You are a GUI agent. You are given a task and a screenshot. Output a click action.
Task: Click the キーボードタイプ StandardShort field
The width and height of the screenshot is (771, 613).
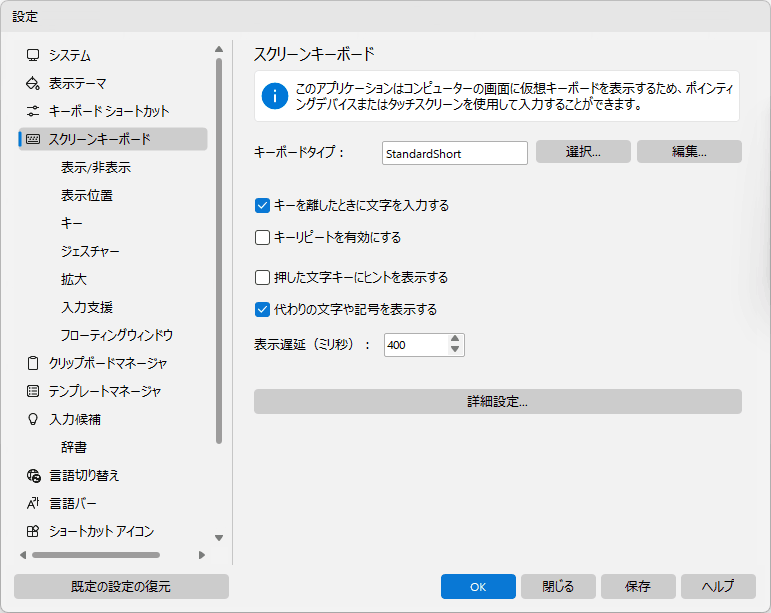pos(455,153)
